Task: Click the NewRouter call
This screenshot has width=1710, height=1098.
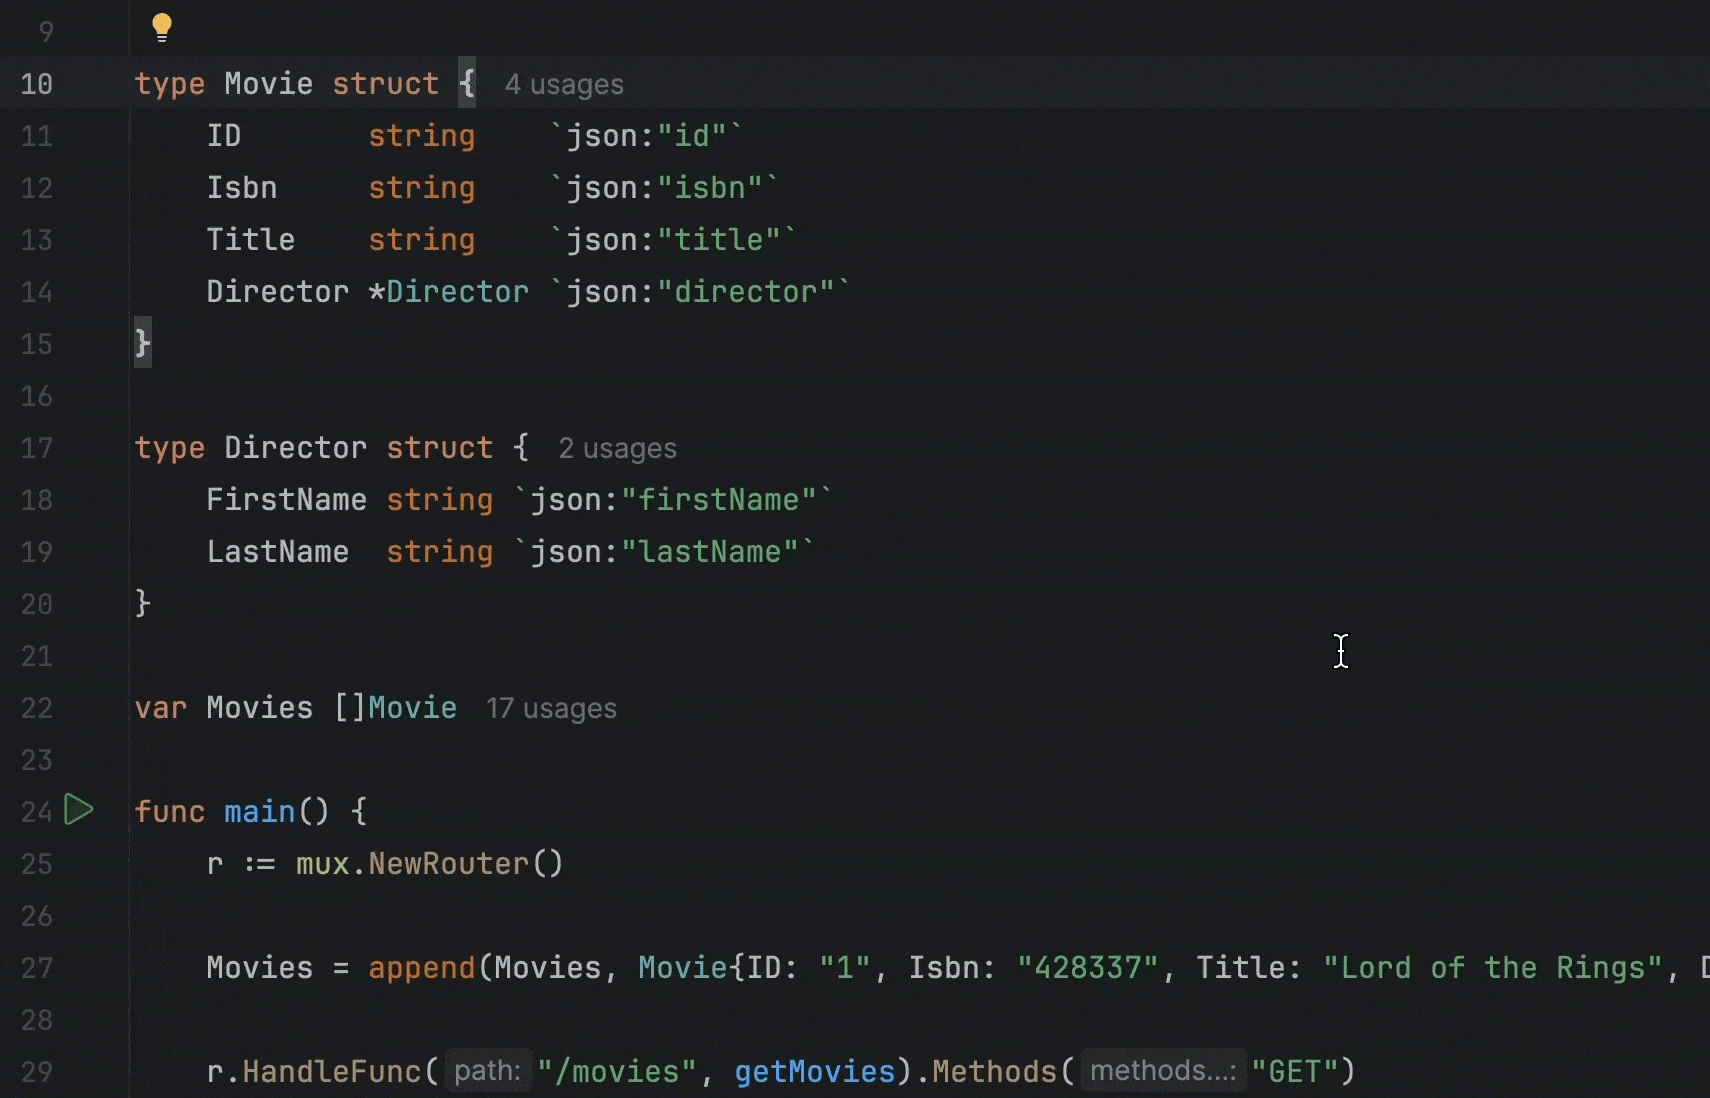Action: [448, 864]
